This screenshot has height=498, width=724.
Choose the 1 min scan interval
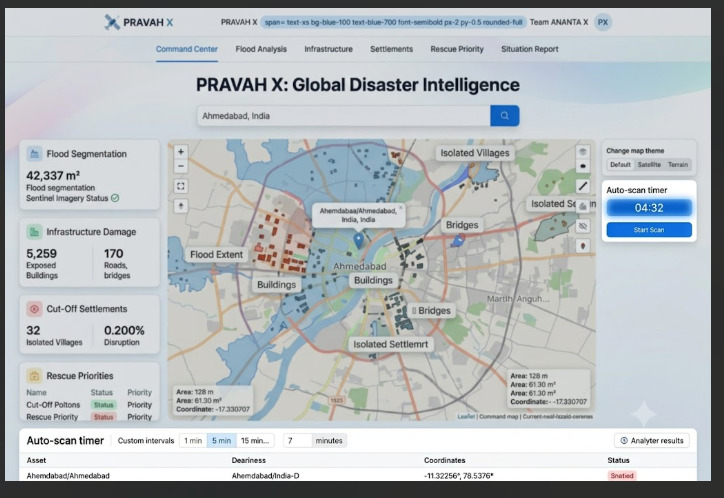pos(193,440)
